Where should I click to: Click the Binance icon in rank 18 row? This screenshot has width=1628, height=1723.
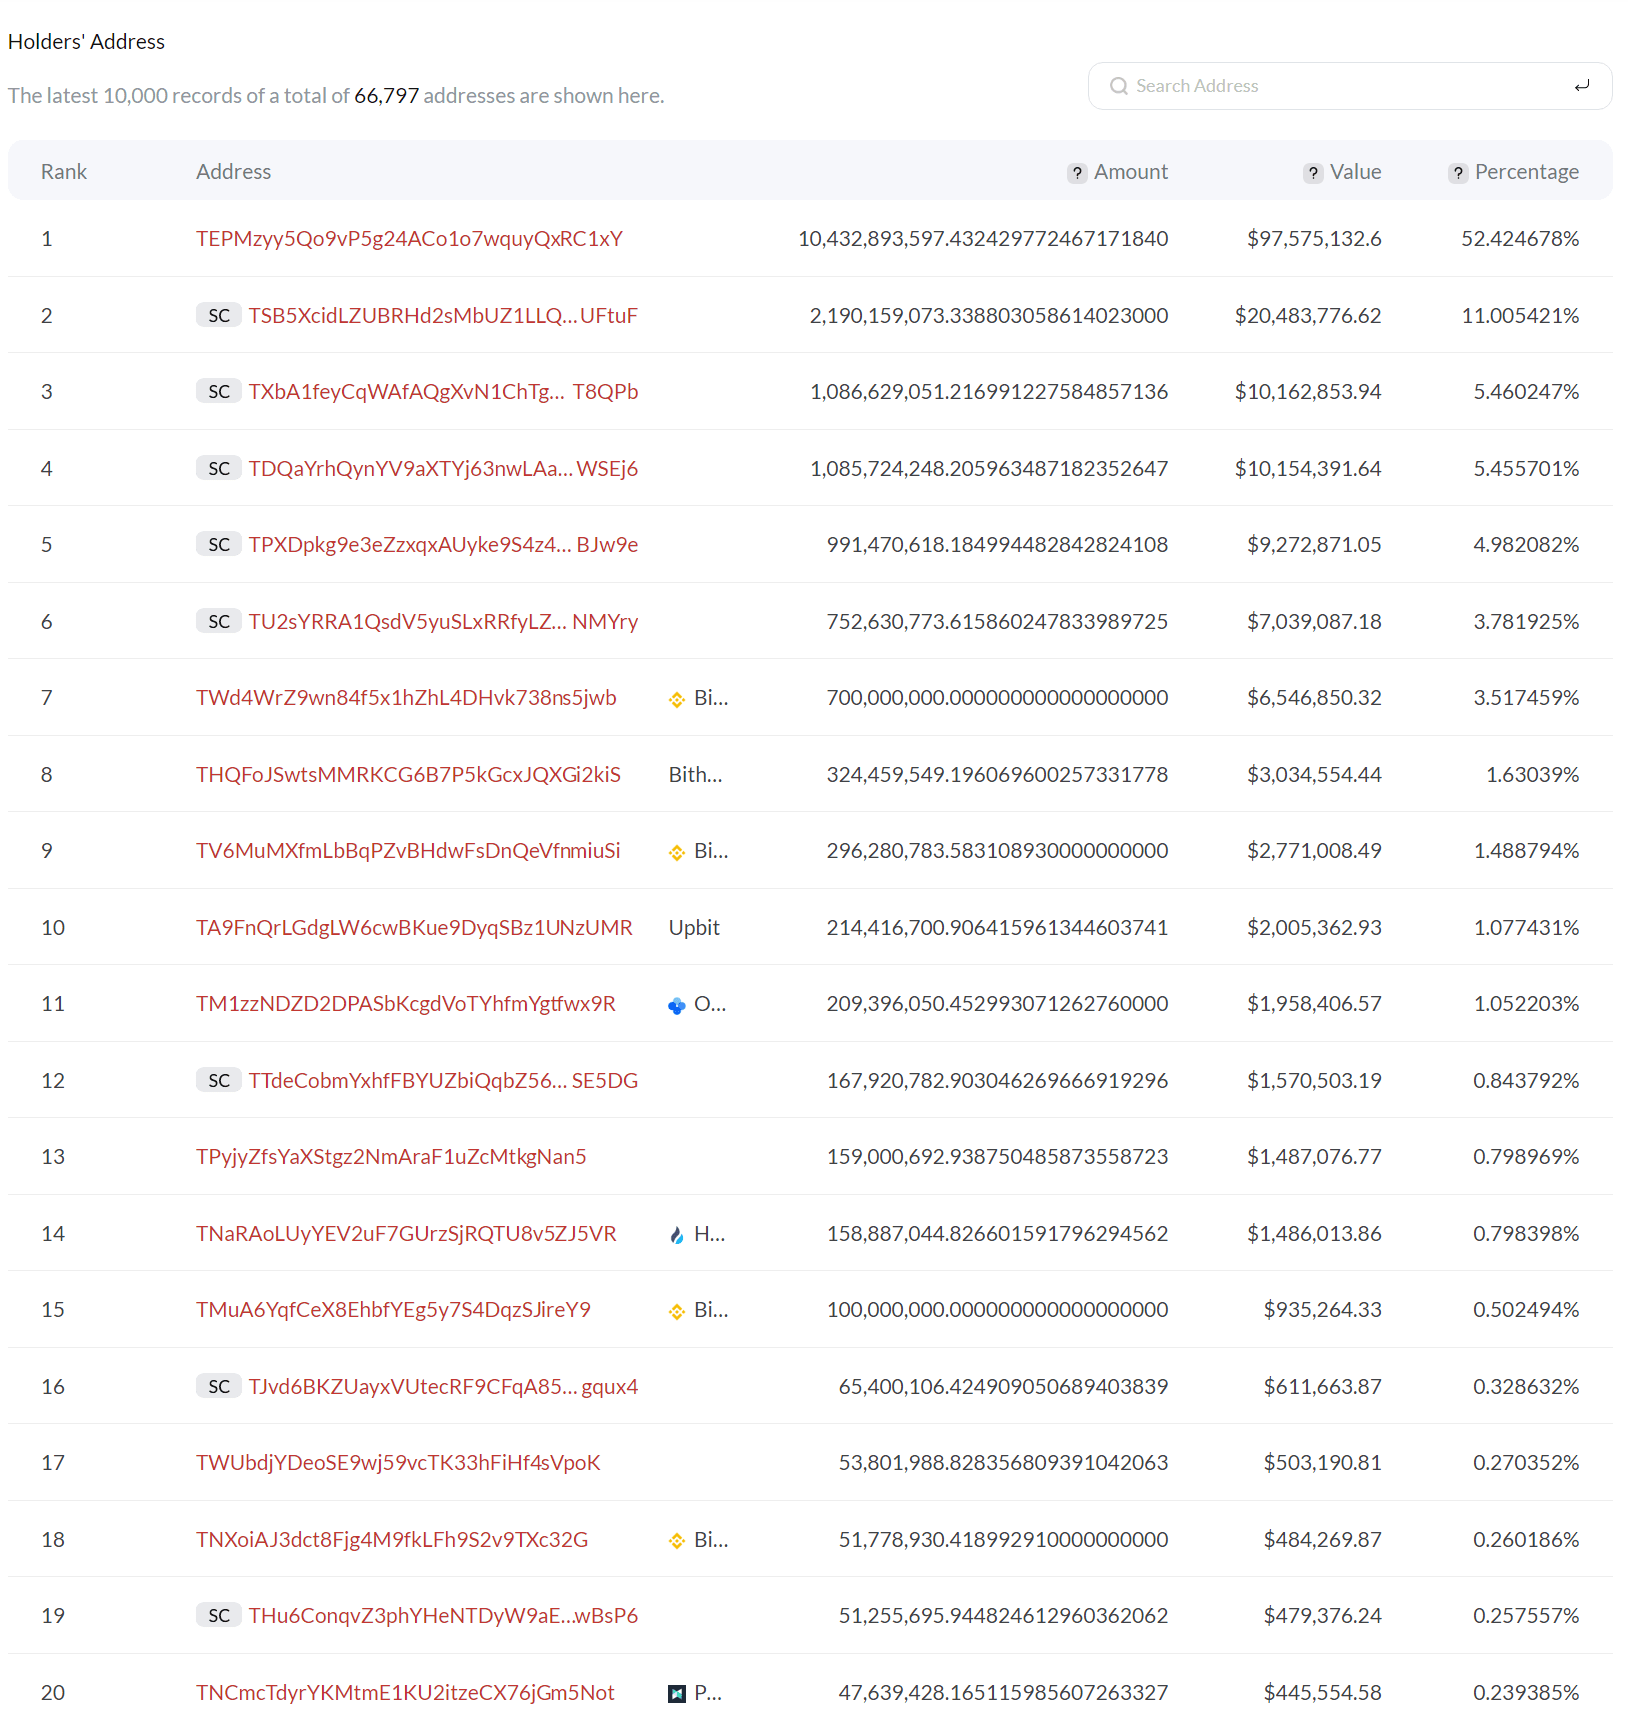677,1541
